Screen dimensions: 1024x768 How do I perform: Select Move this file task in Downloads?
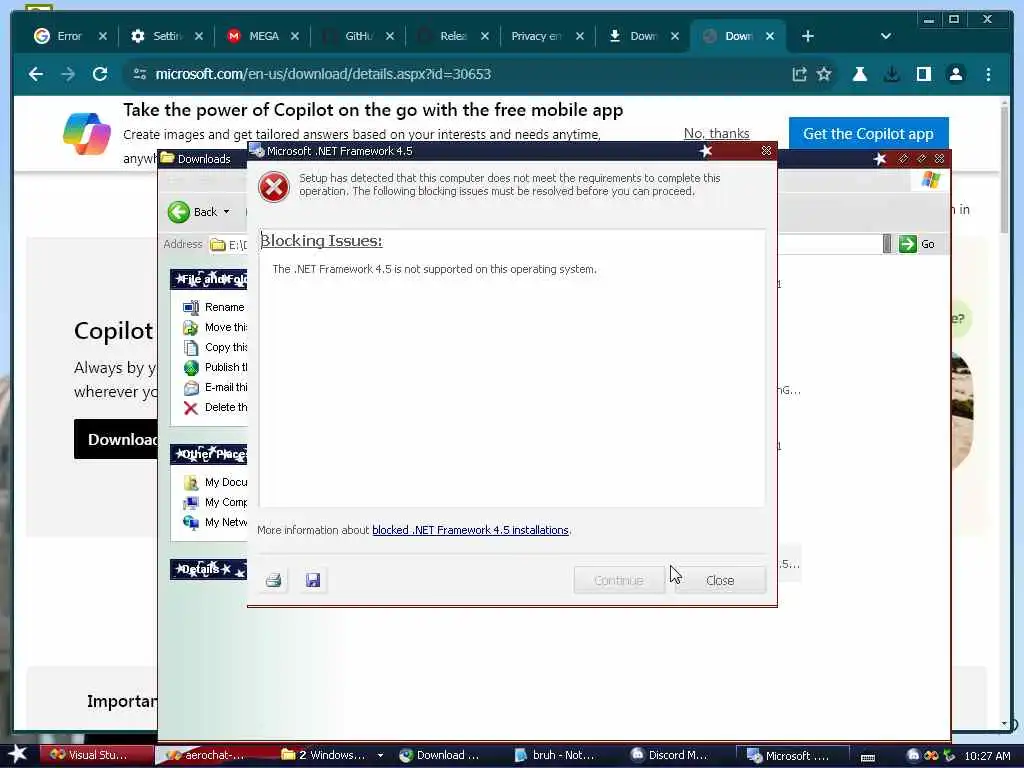click(215, 327)
